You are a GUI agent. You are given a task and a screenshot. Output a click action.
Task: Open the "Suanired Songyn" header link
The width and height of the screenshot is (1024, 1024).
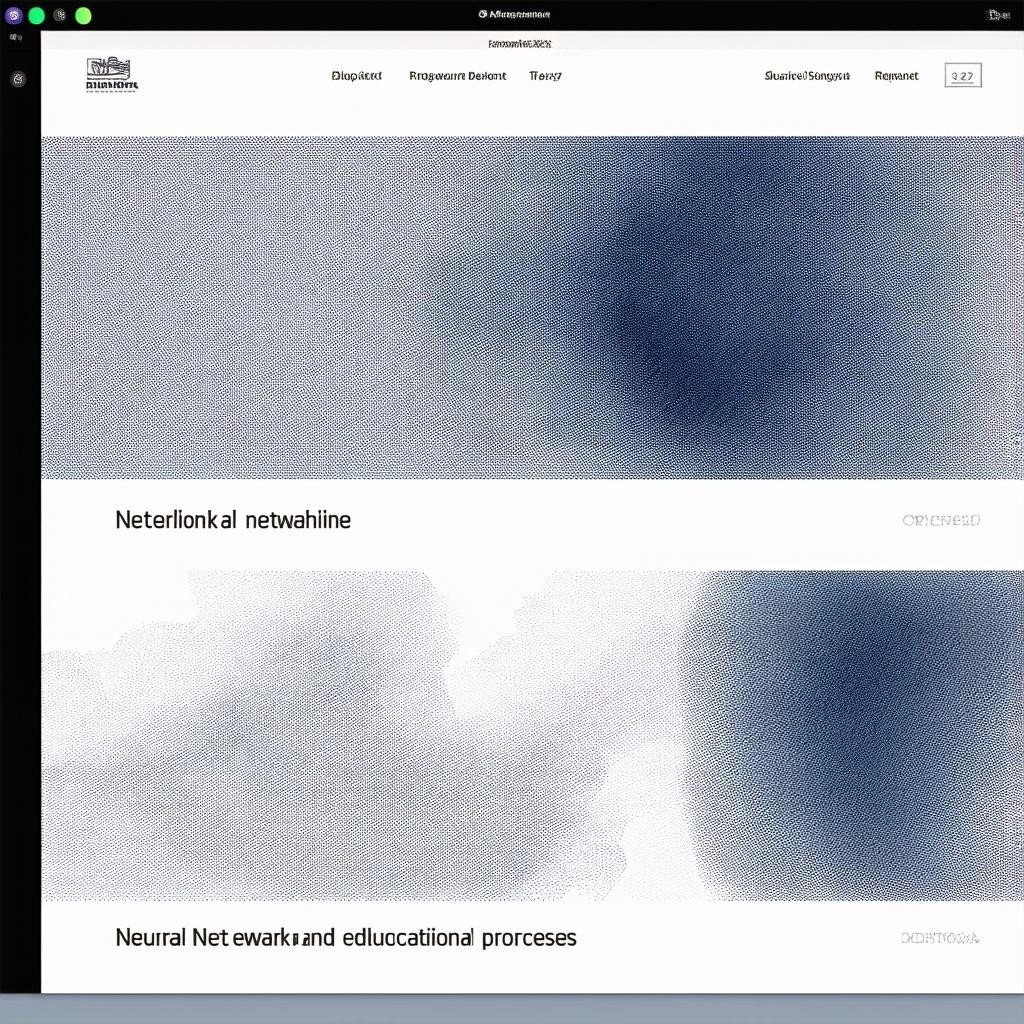tap(806, 76)
